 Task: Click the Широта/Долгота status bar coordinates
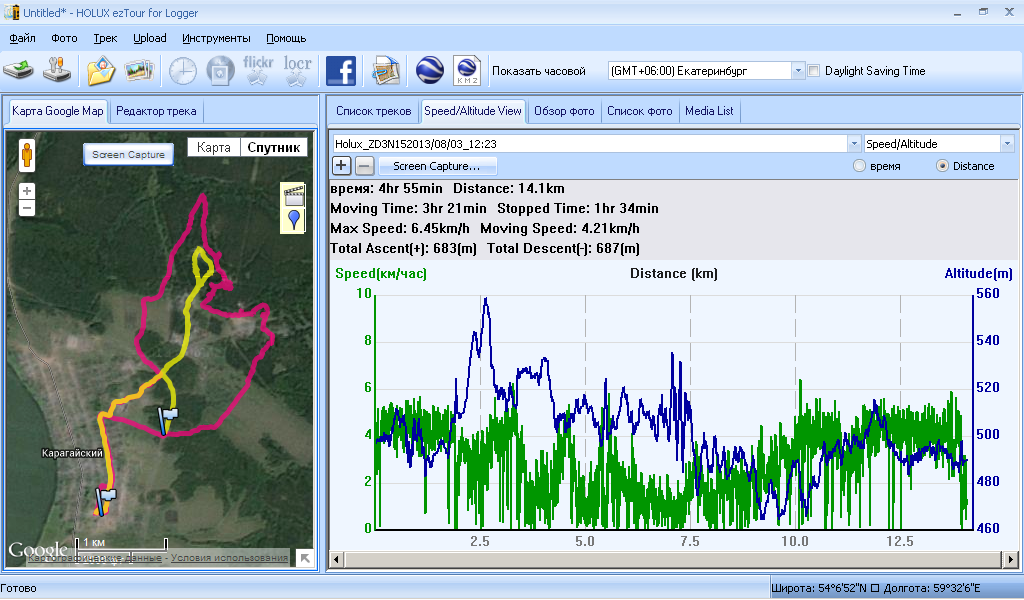coord(876,588)
